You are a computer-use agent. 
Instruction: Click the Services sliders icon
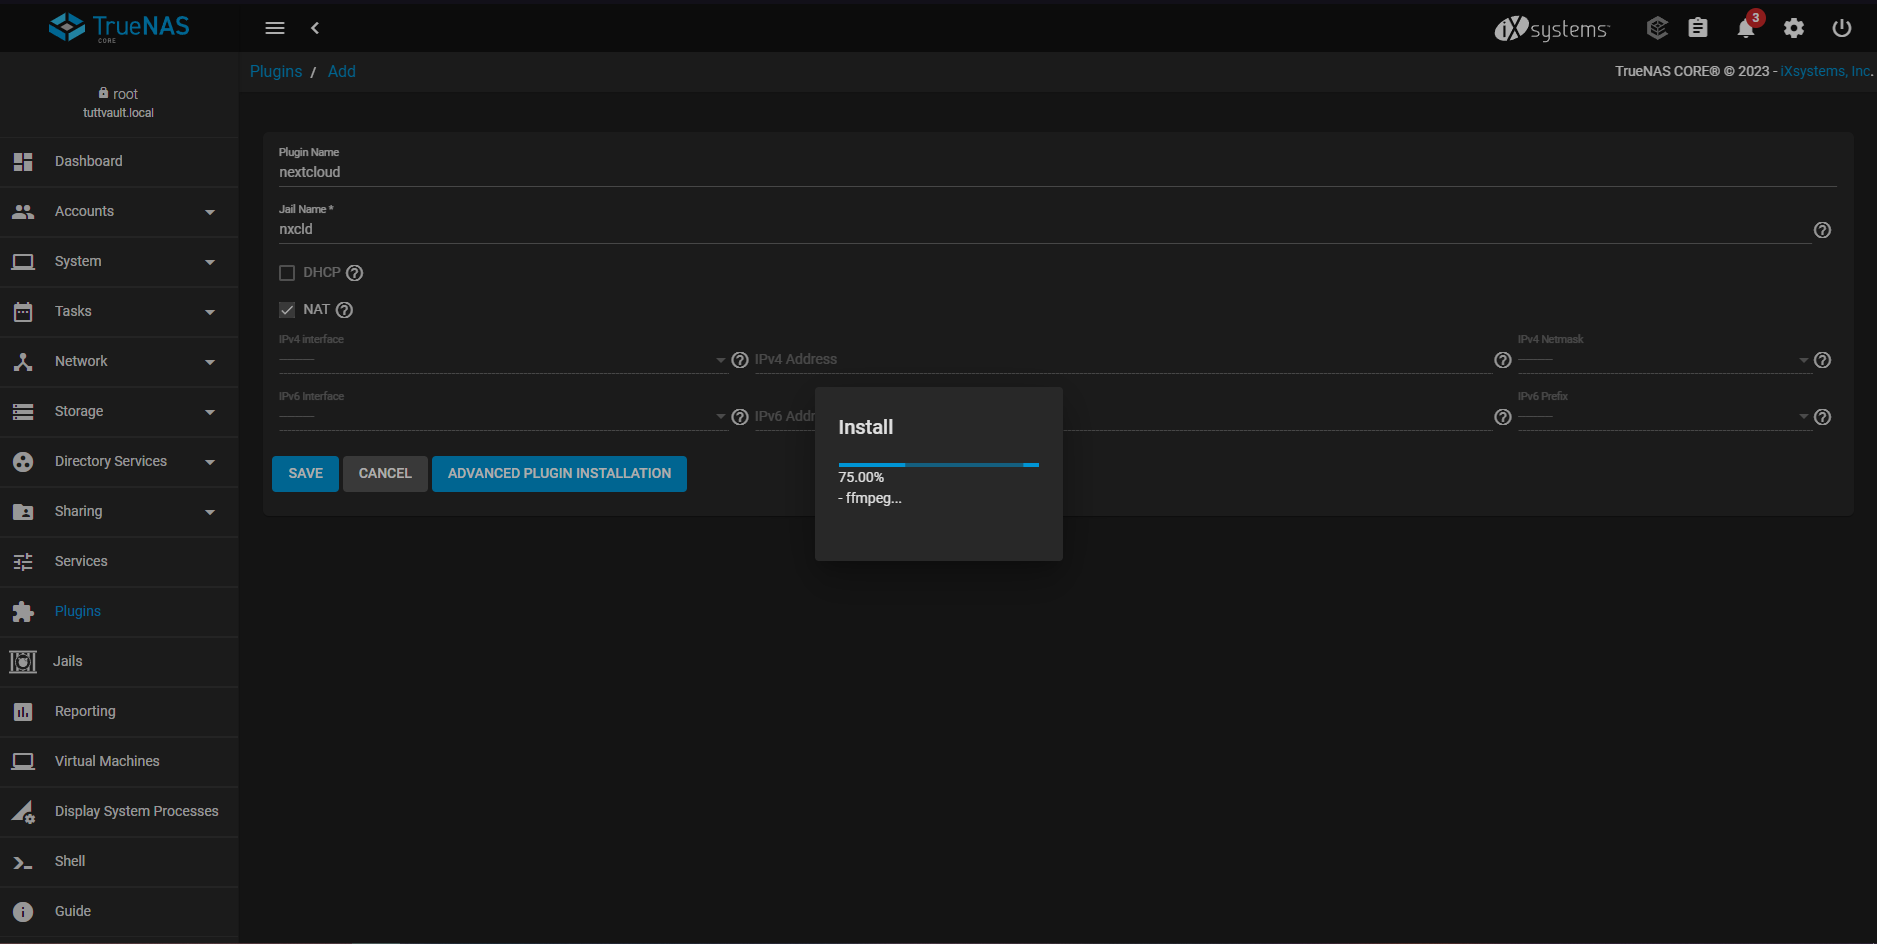(23, 562)
